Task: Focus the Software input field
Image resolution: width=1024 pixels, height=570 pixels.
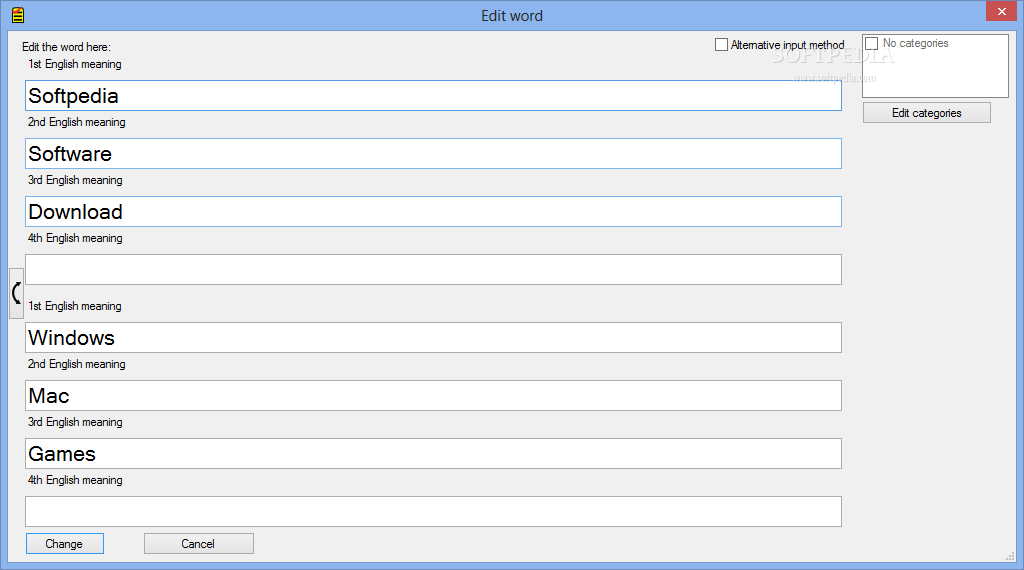Action: [433, 153]
